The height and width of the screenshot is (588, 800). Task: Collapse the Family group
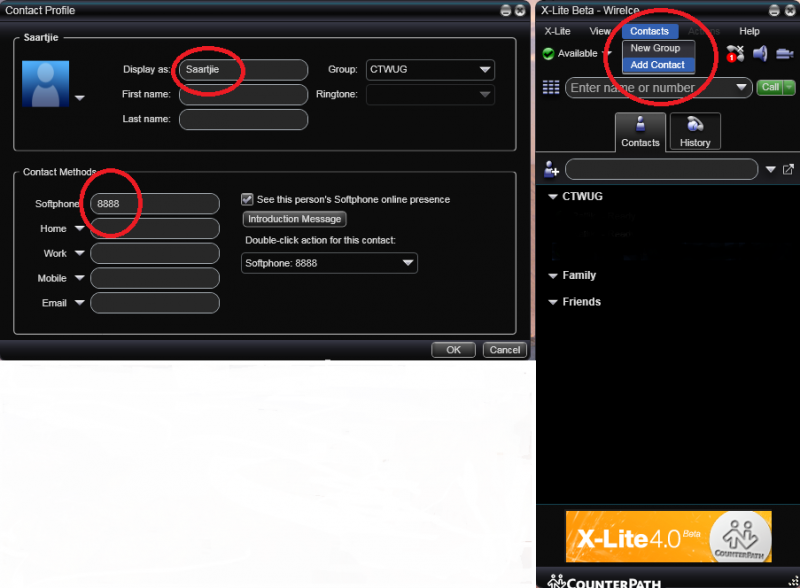click(x=553, y=276)
